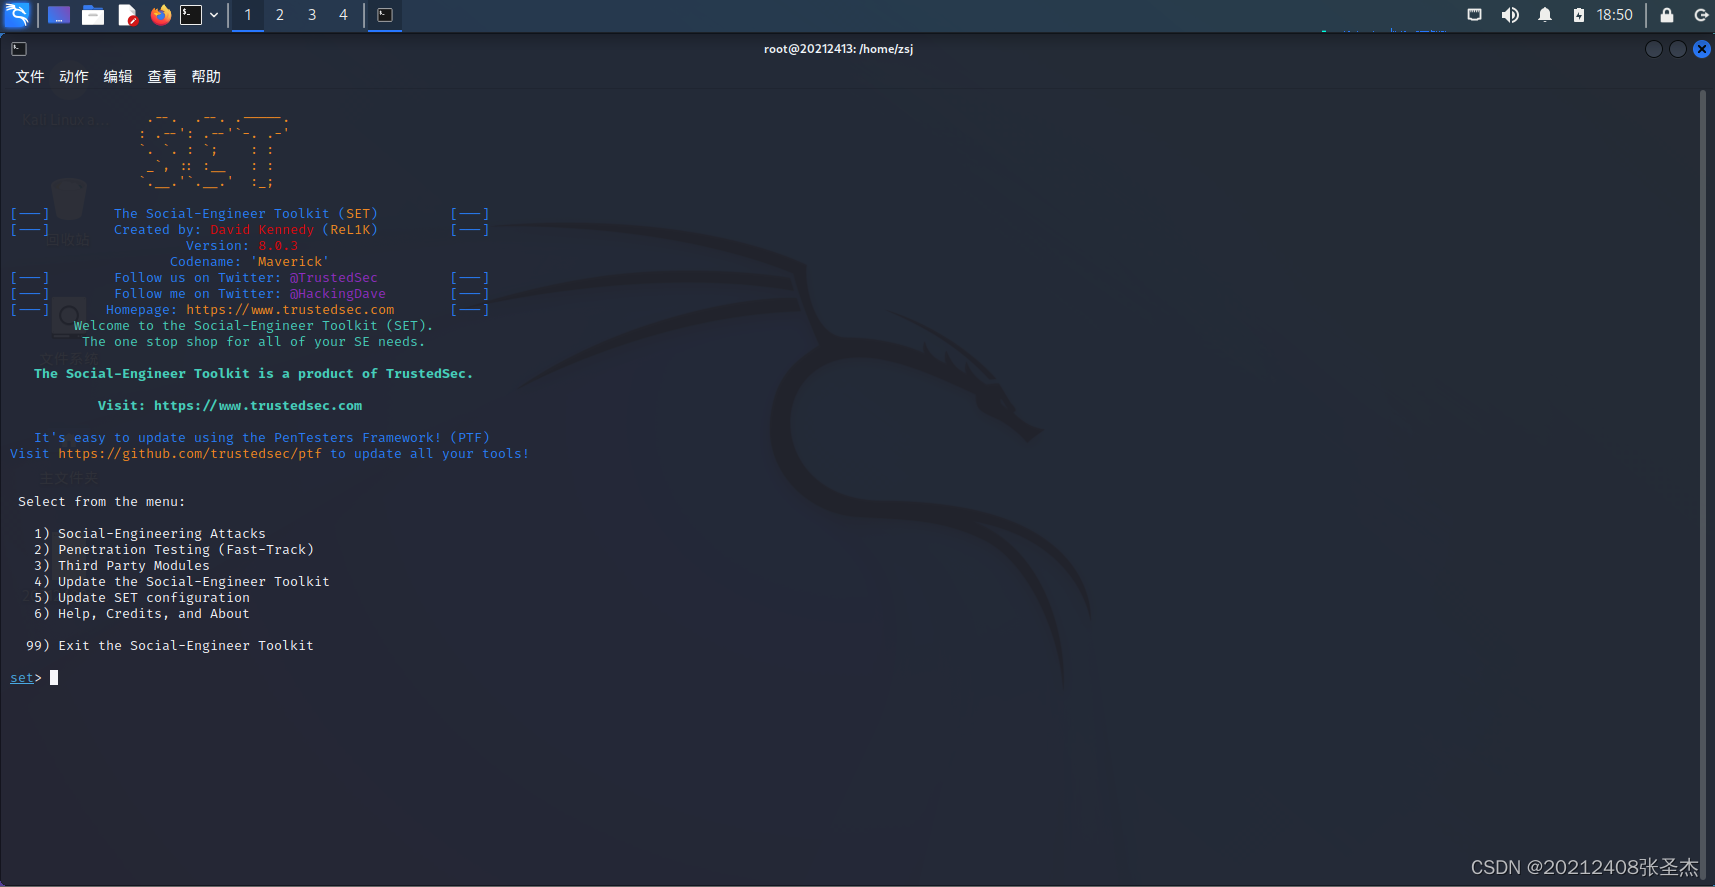Viewport: 1715px width, 887px height.
Task: Click the github.com/trustedsec/ptf URL
Action: click(190, 454)
